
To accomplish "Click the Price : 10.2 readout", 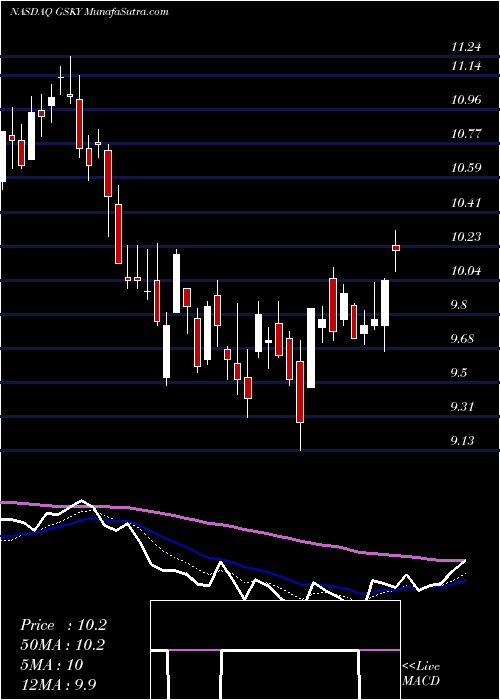I will coord(63,625).
